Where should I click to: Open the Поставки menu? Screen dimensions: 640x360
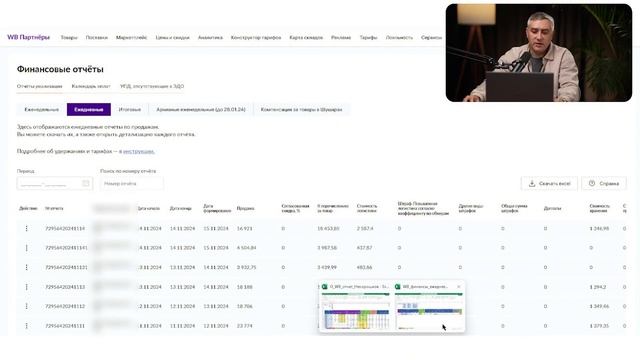pos(97,38)
